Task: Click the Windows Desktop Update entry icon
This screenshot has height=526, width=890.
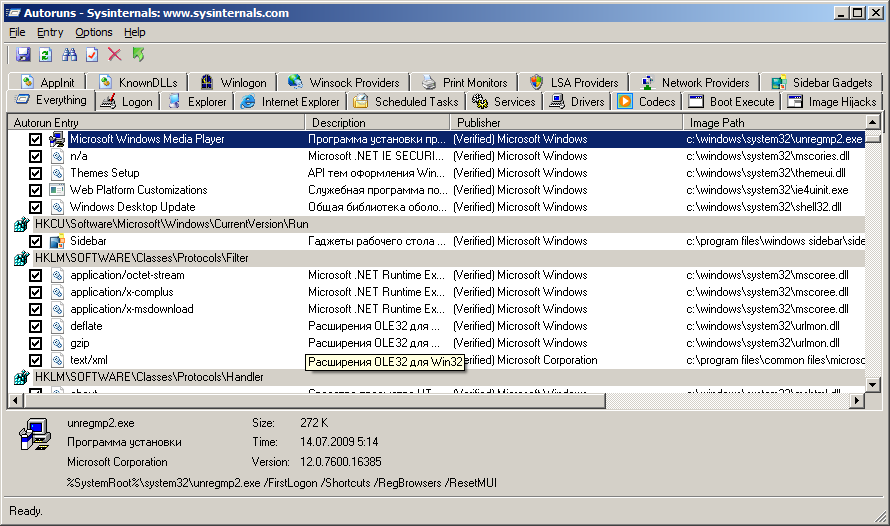Action: coord(57,207)
